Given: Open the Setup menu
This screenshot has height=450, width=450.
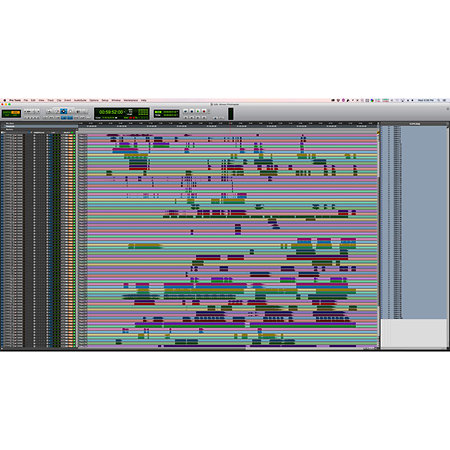Looking at the screenshot, I should 105,100.
